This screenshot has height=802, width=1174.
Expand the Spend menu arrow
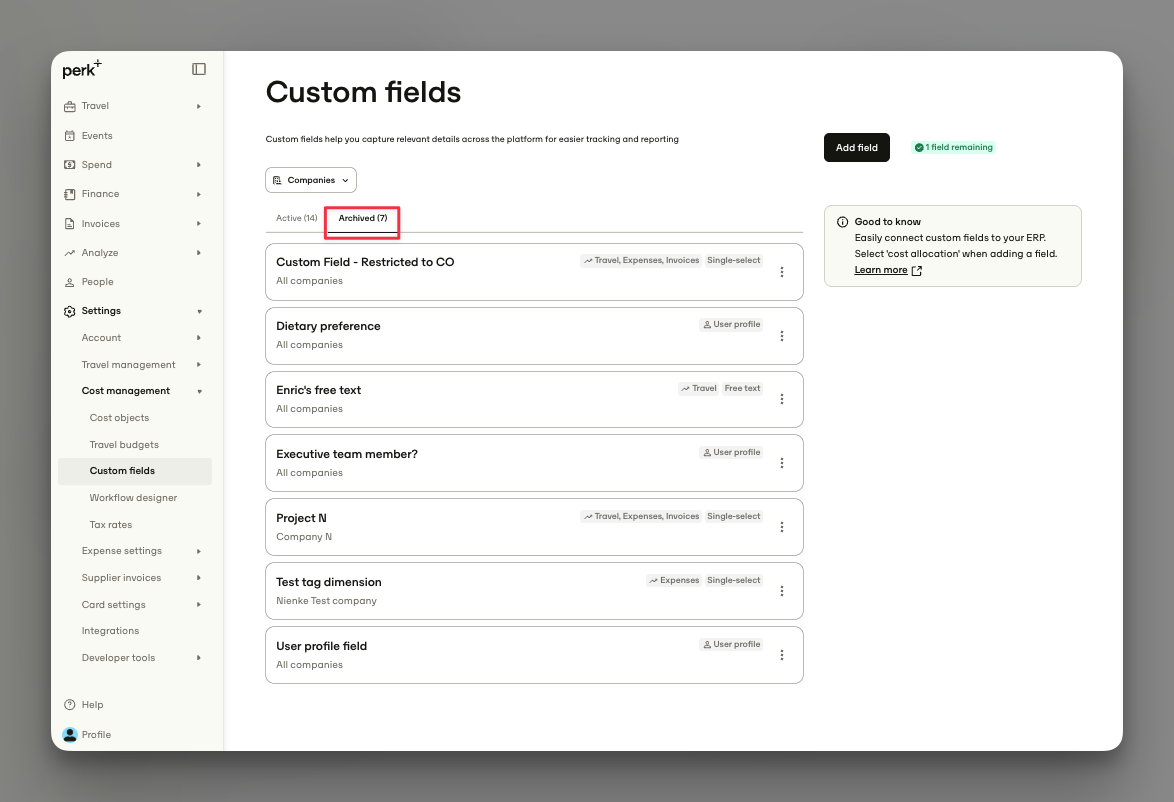coord(198,165)
